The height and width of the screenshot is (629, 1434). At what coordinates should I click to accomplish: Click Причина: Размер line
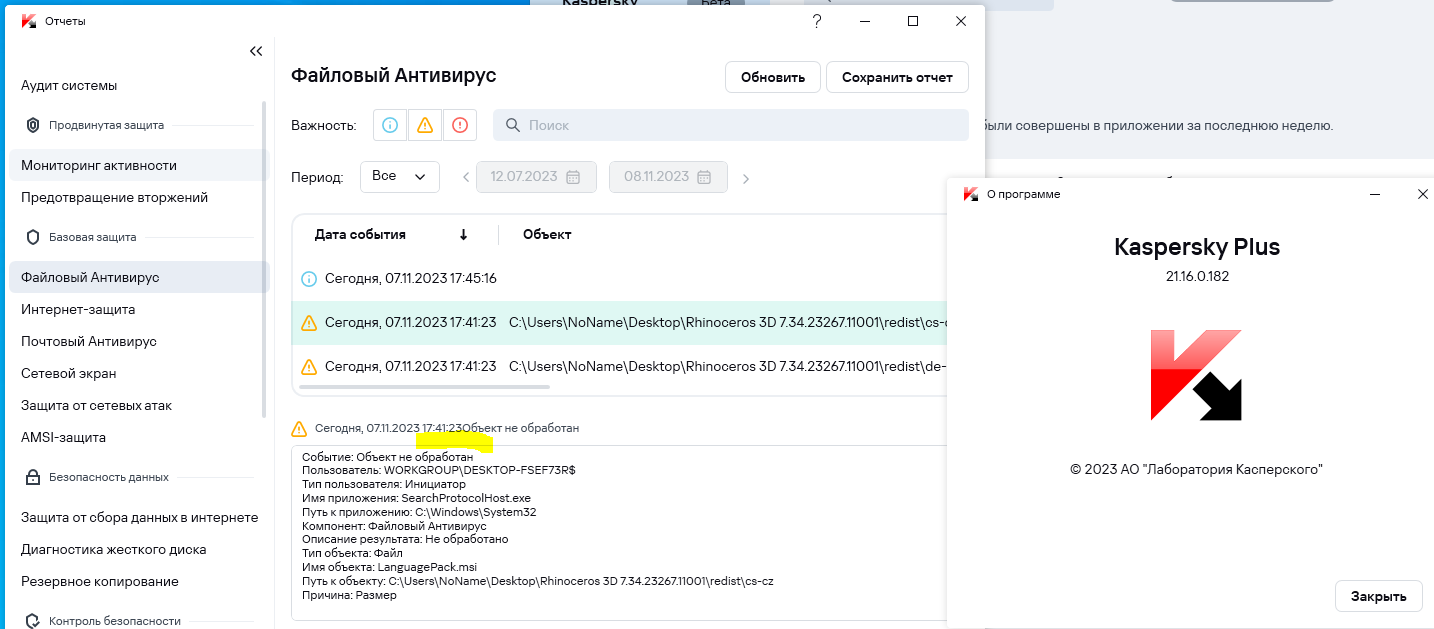pyautogui.click(x=349, y=595)
